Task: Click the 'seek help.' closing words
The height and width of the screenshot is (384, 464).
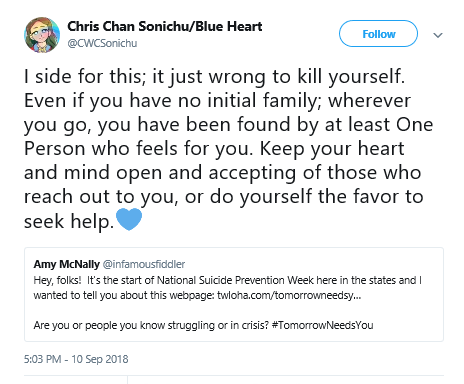Action: click(x=69, y=221)
